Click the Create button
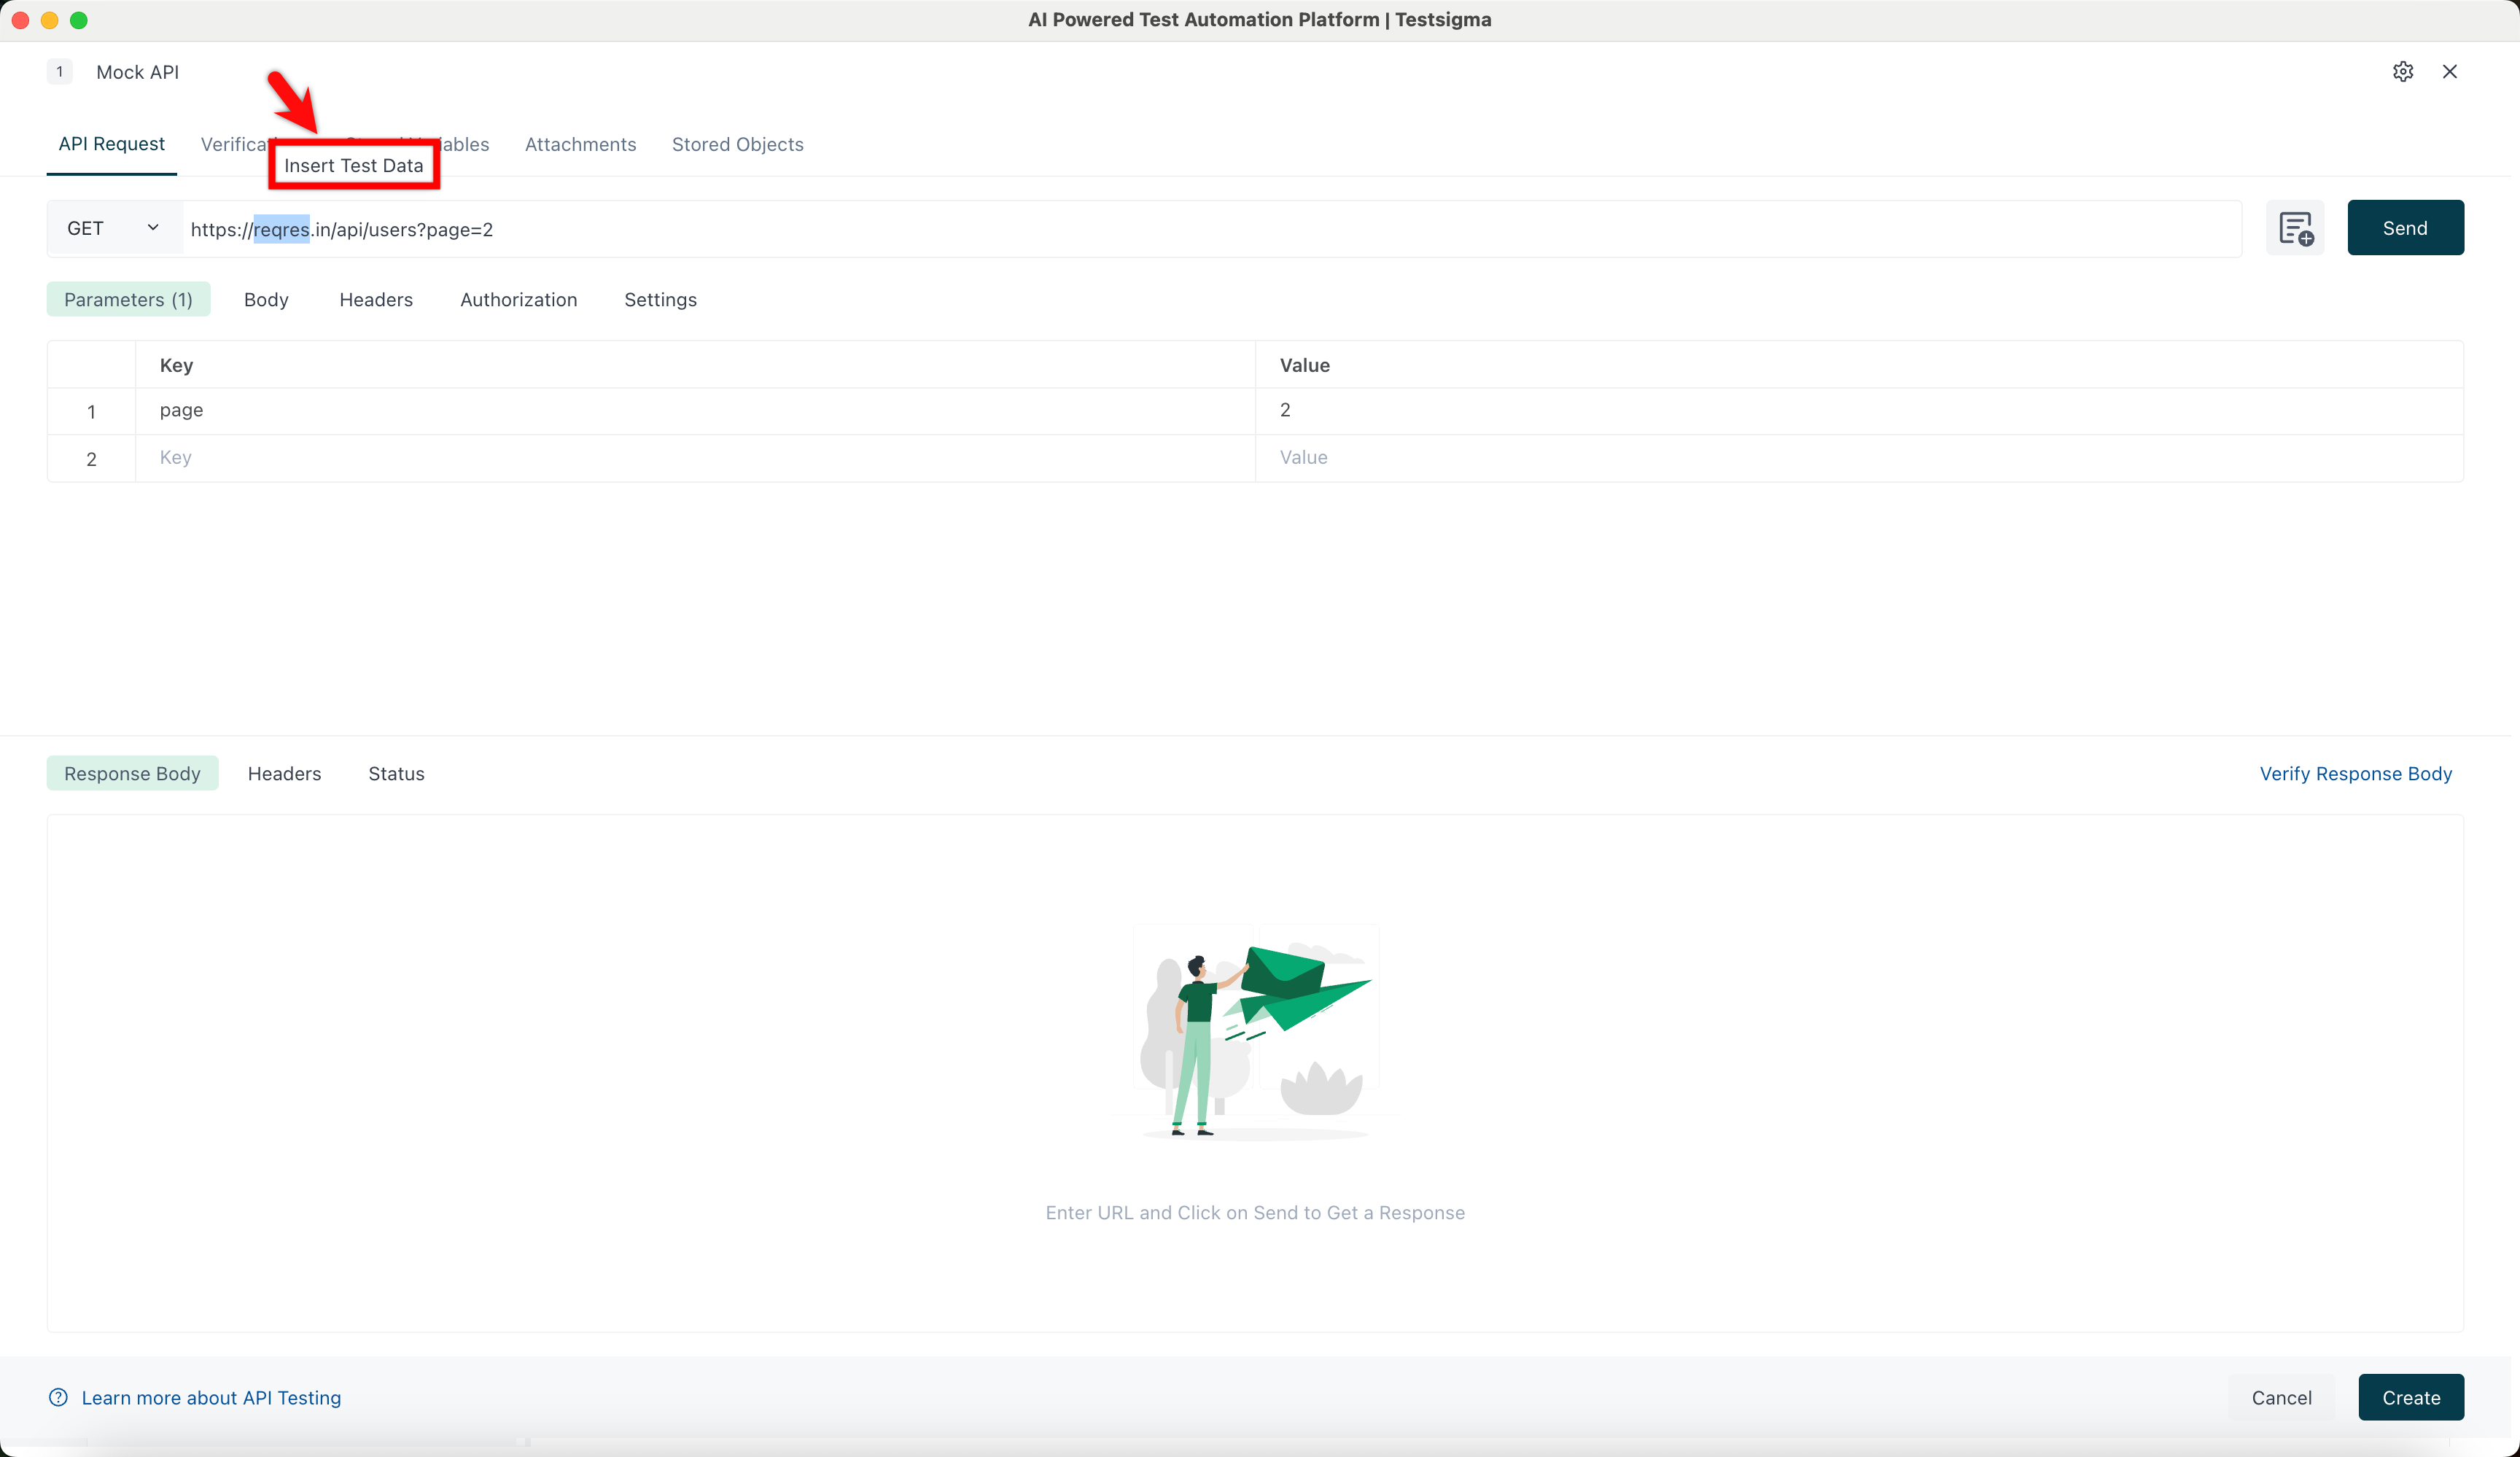2520x1457 pixels. (x=2412, y=1397)
